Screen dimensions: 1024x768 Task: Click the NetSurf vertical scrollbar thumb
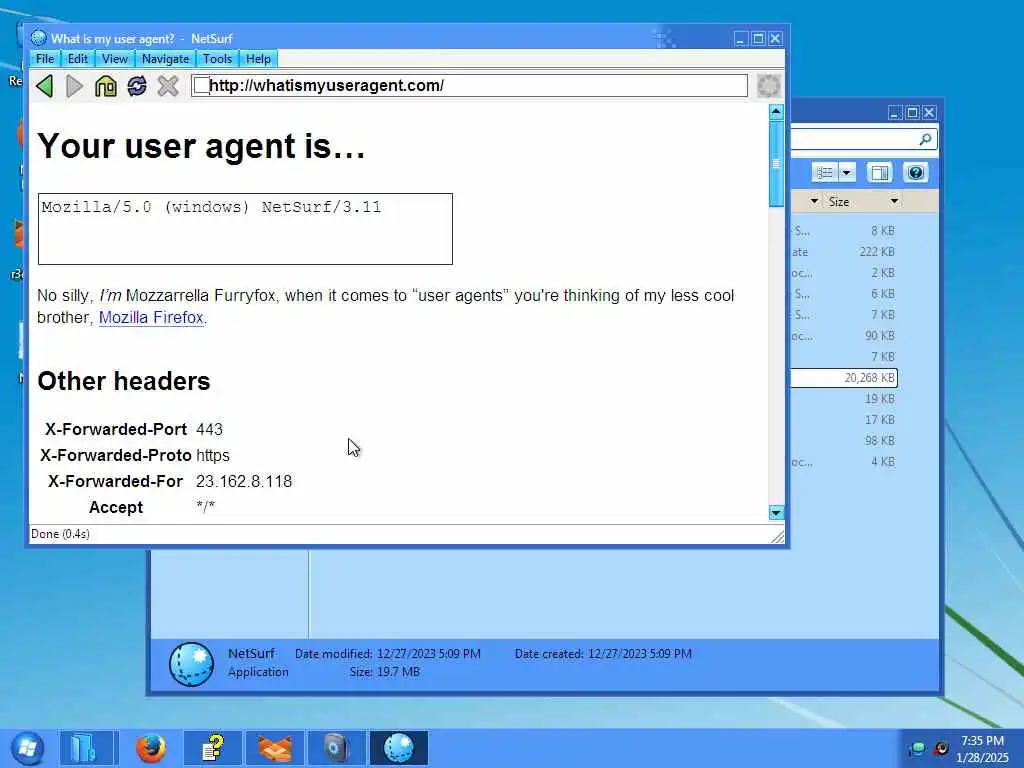[x=776, y=163]
